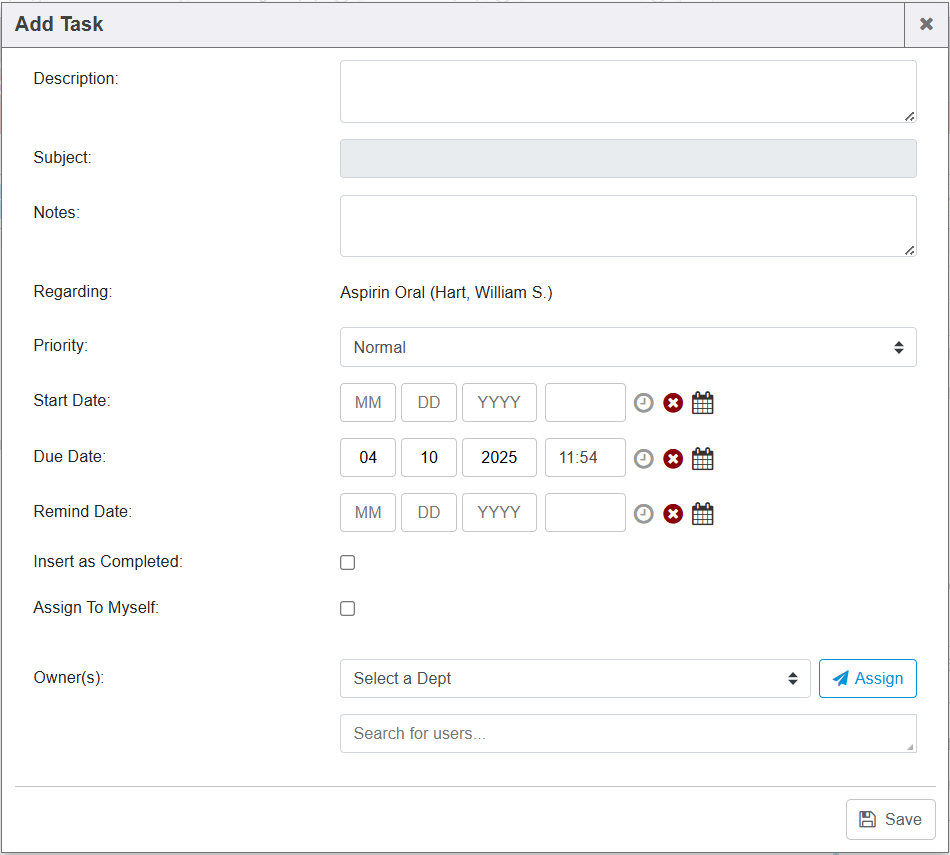Select the Due Date month field
Image resolution: width=950 pixels, height=855 pixels.
click(x=368, y=457)
